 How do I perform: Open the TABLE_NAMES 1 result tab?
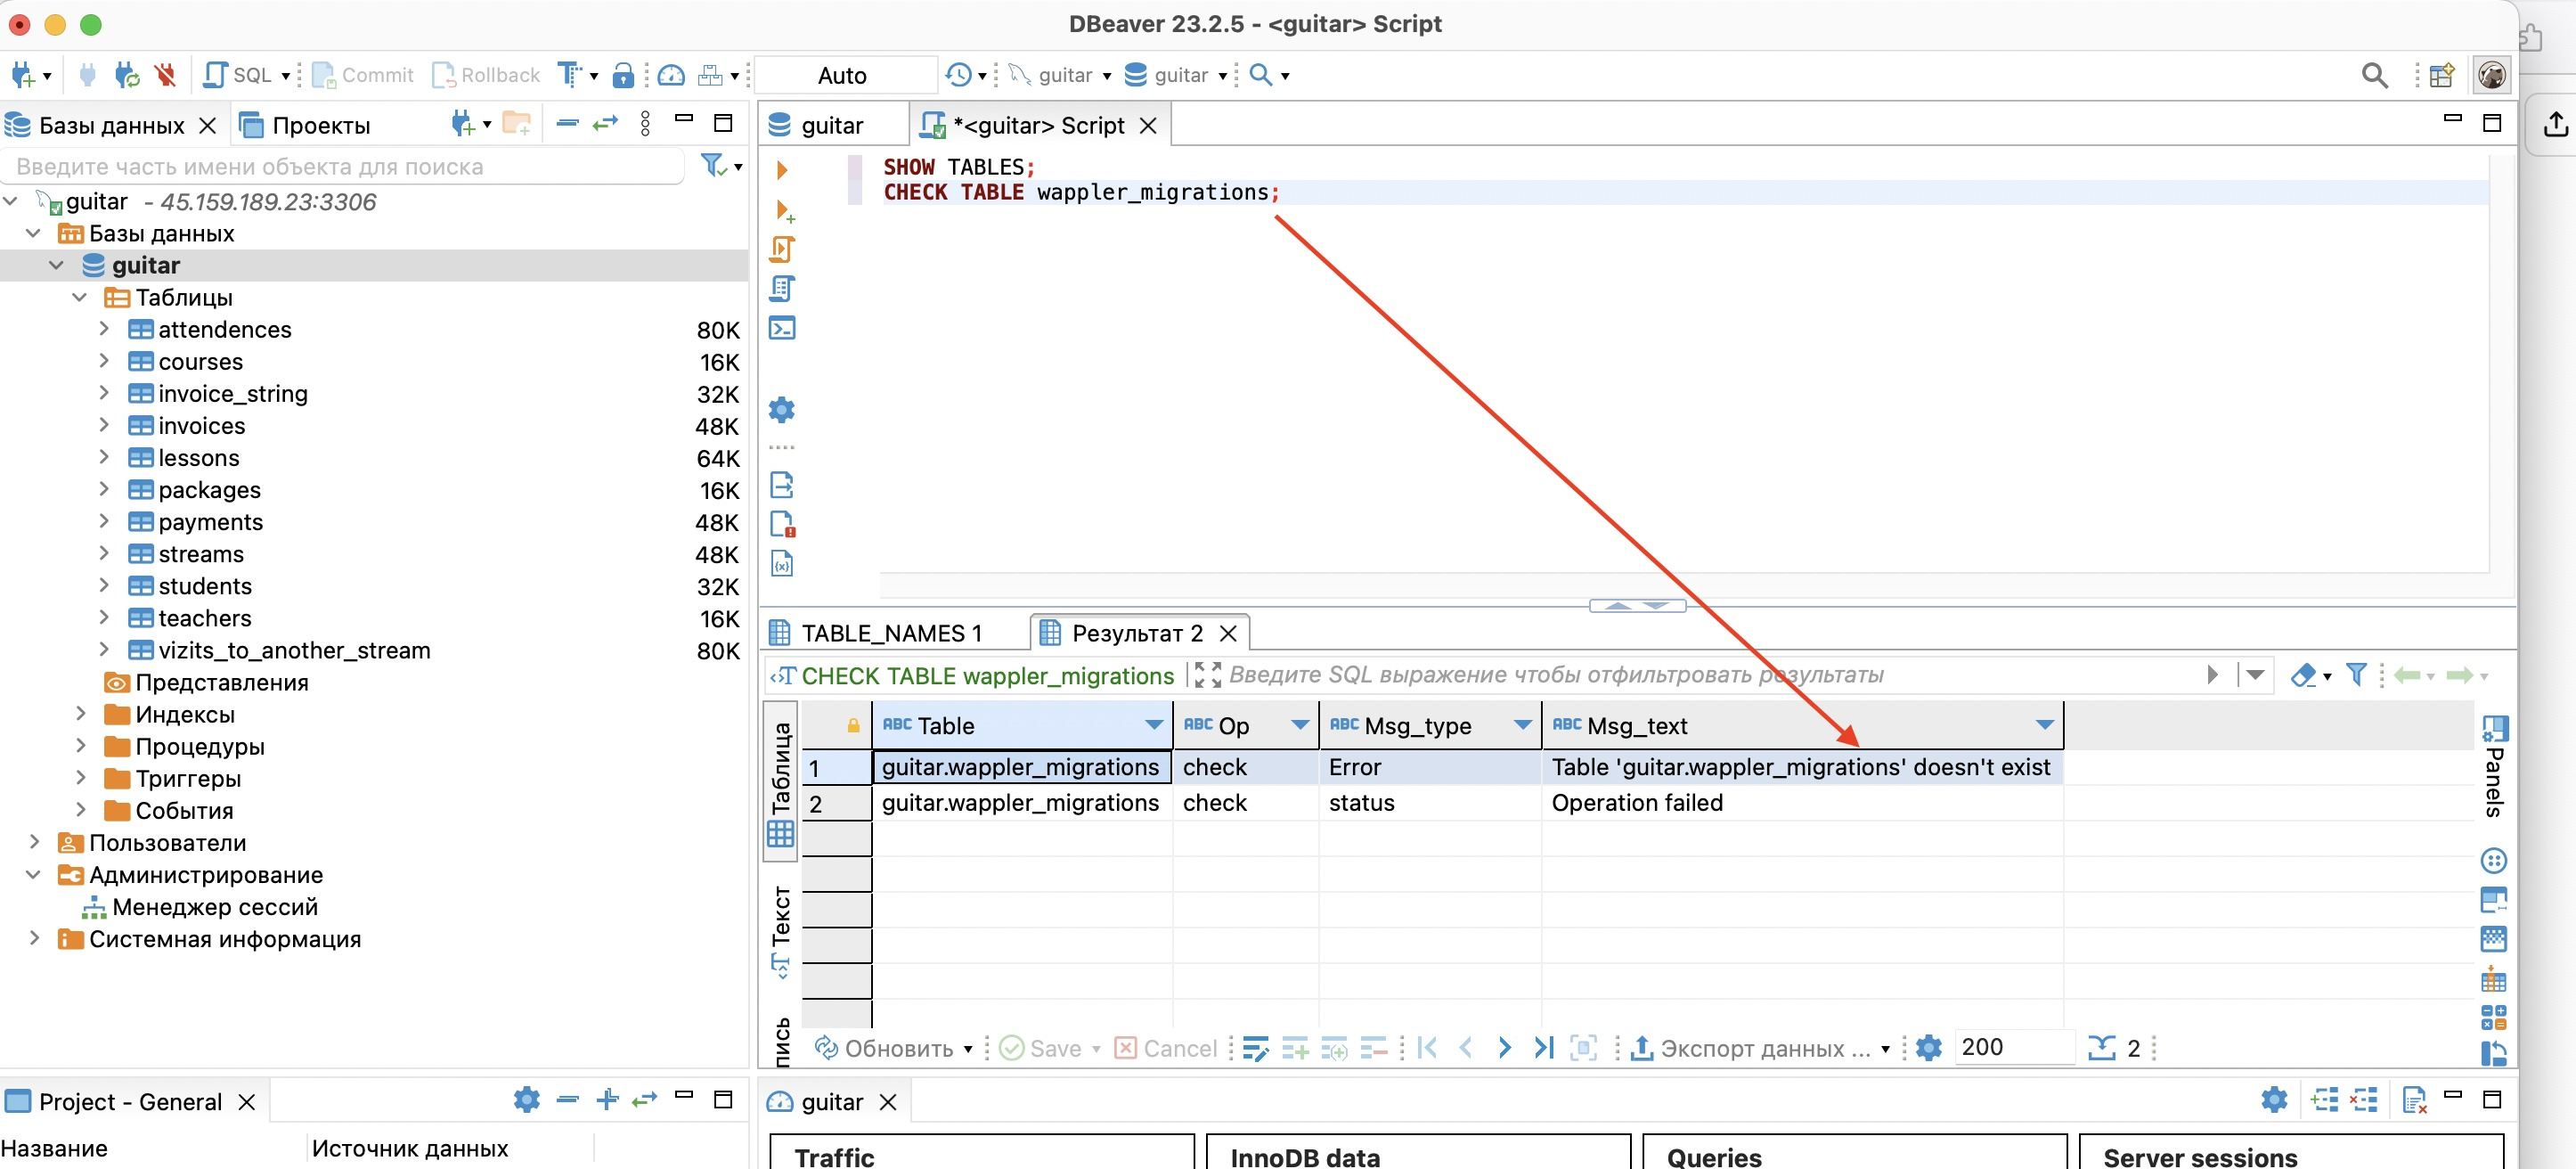tap(892, 633)
